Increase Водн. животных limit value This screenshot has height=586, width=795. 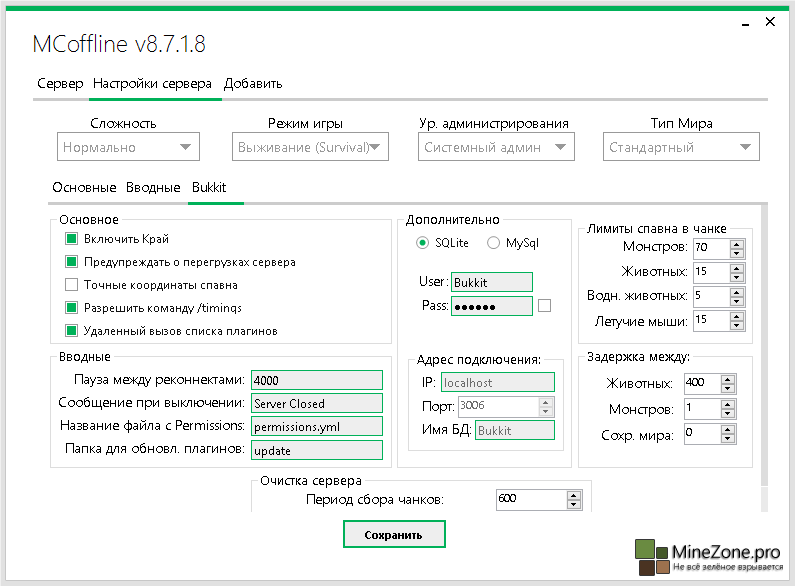pos(737,292)
